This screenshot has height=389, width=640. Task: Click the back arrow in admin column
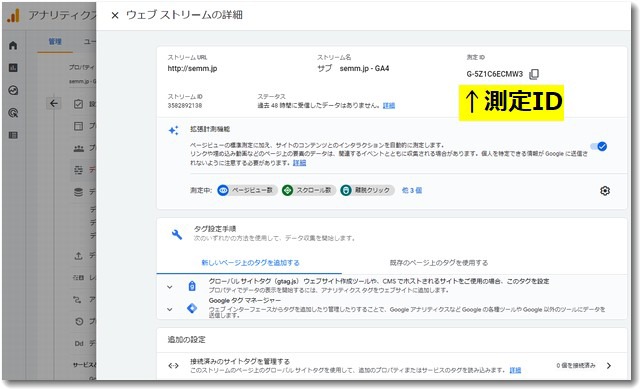pos(53,103)
